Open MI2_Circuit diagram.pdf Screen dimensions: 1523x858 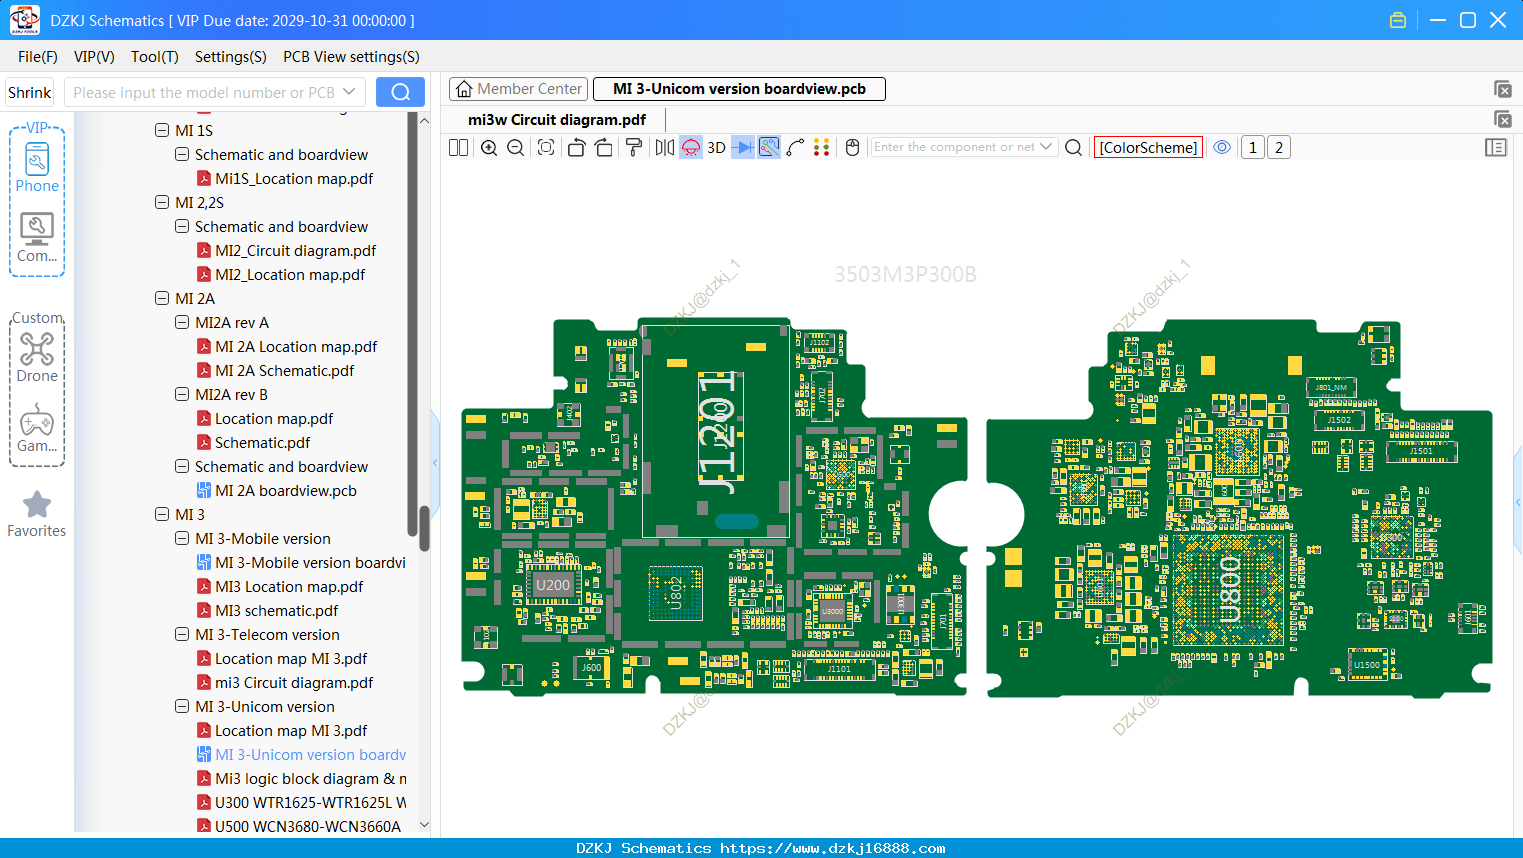tap(286, 251)
